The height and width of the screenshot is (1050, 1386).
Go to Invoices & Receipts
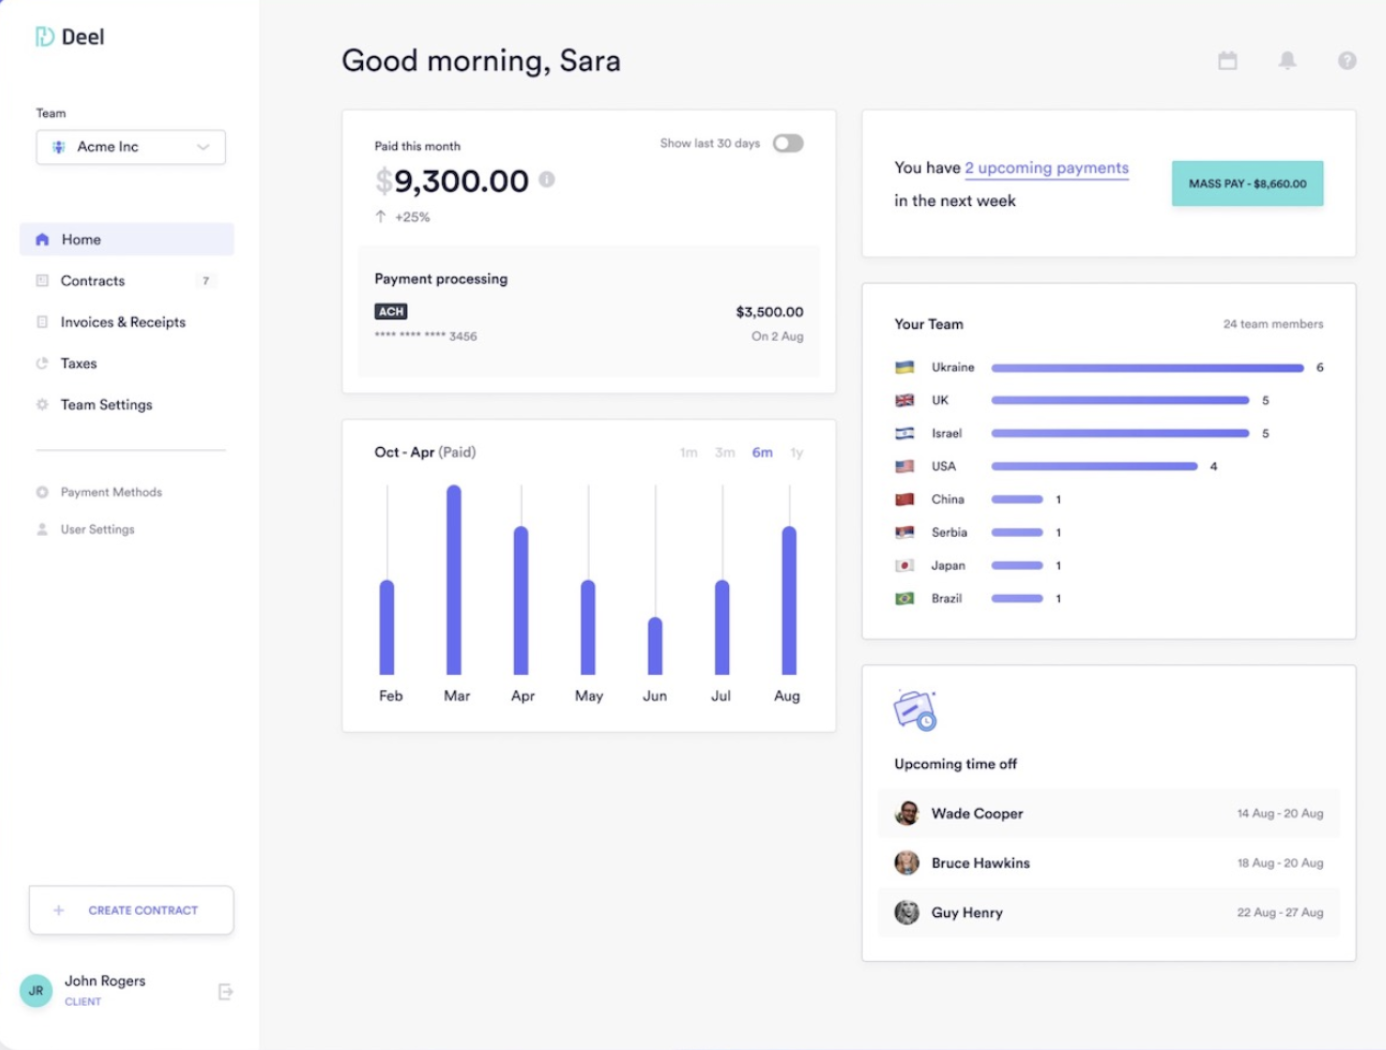tap(123, 322)
